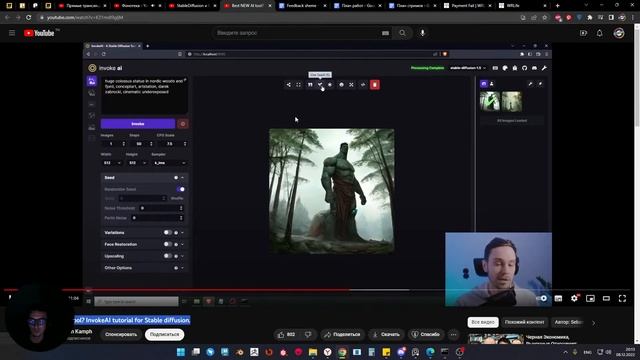Open the stable-diffusion model dropdown
This screenshot has height=360, width=640.
[x=468, y=68]
